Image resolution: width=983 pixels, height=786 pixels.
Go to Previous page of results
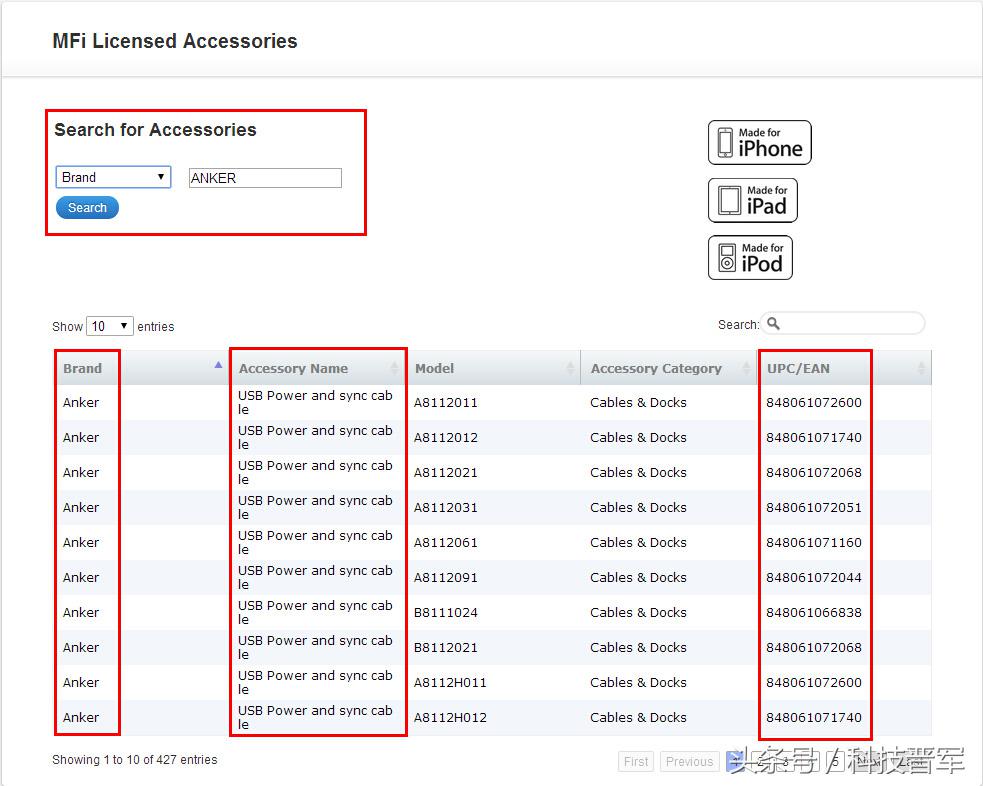click(689, 762)
